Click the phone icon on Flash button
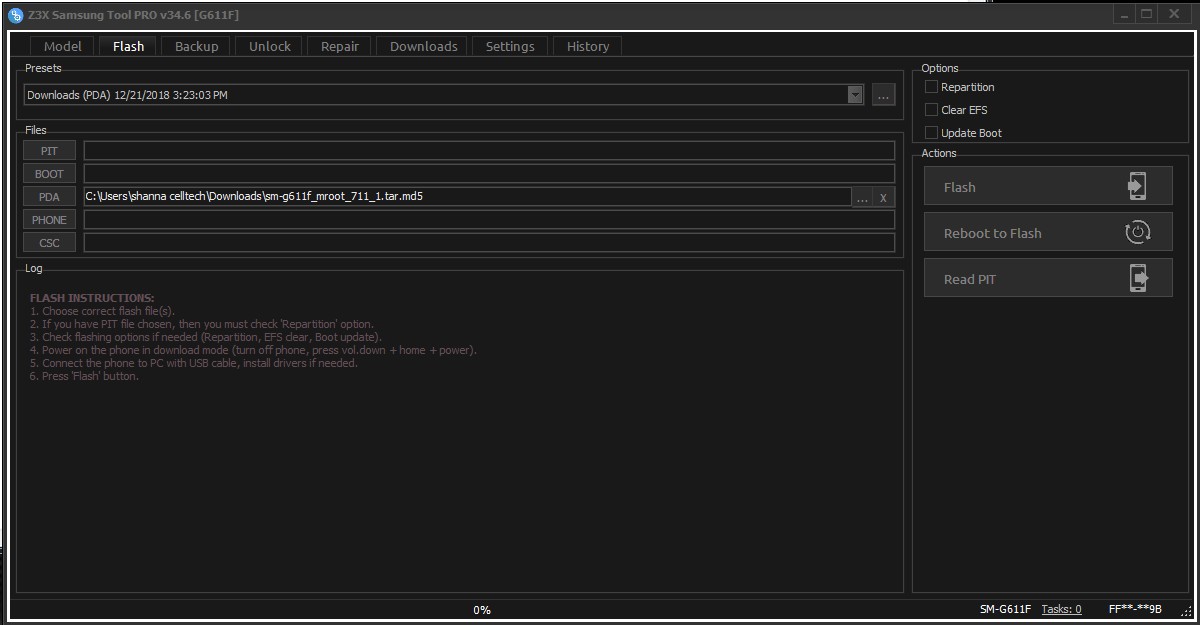 point(1136,186)
